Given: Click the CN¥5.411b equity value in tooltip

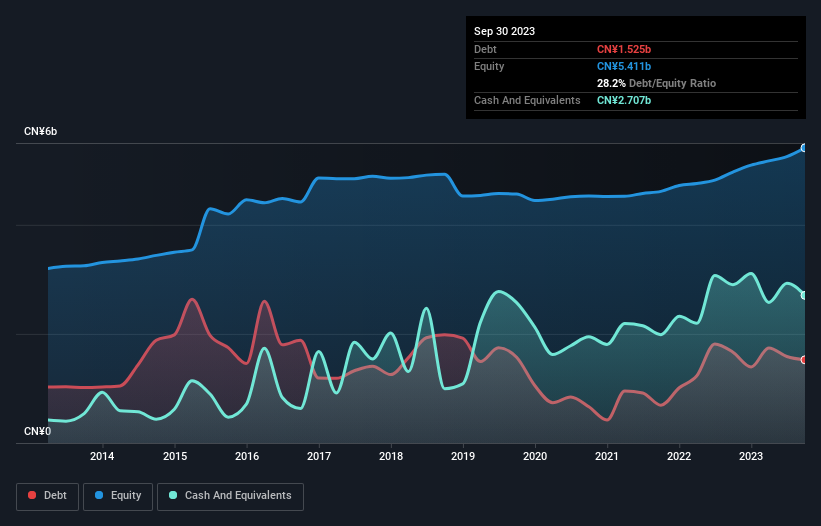Looking at the screenshot, I should click(626, 66).
